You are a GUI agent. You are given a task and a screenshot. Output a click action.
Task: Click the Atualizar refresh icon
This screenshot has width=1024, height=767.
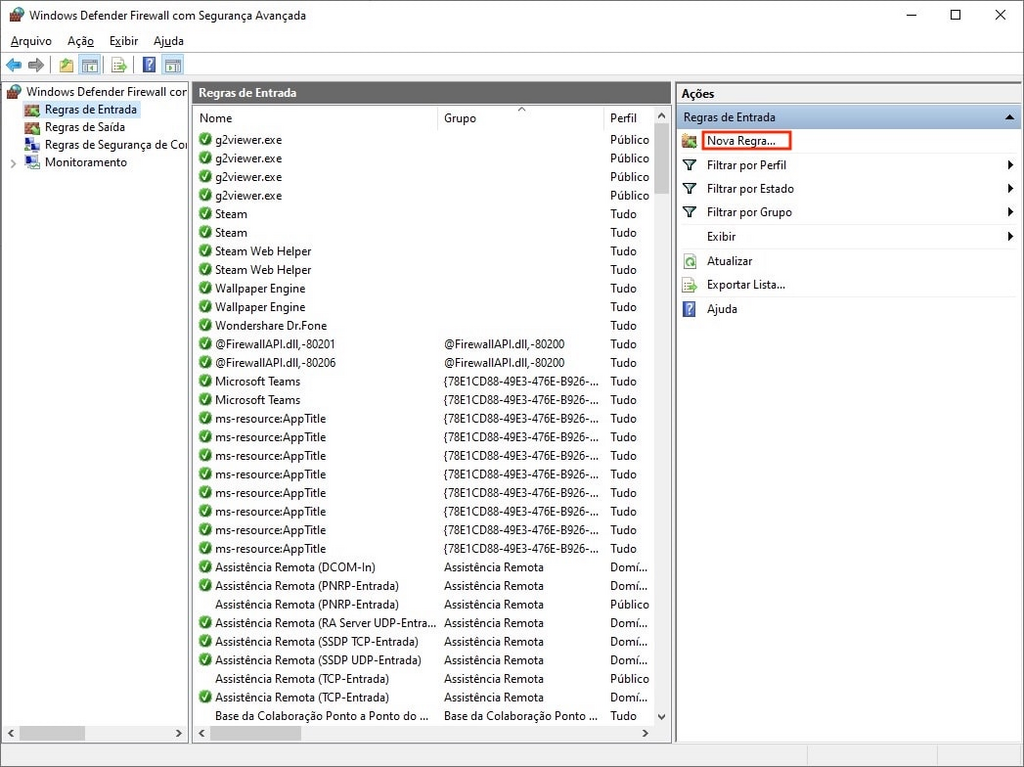(691, 261)
